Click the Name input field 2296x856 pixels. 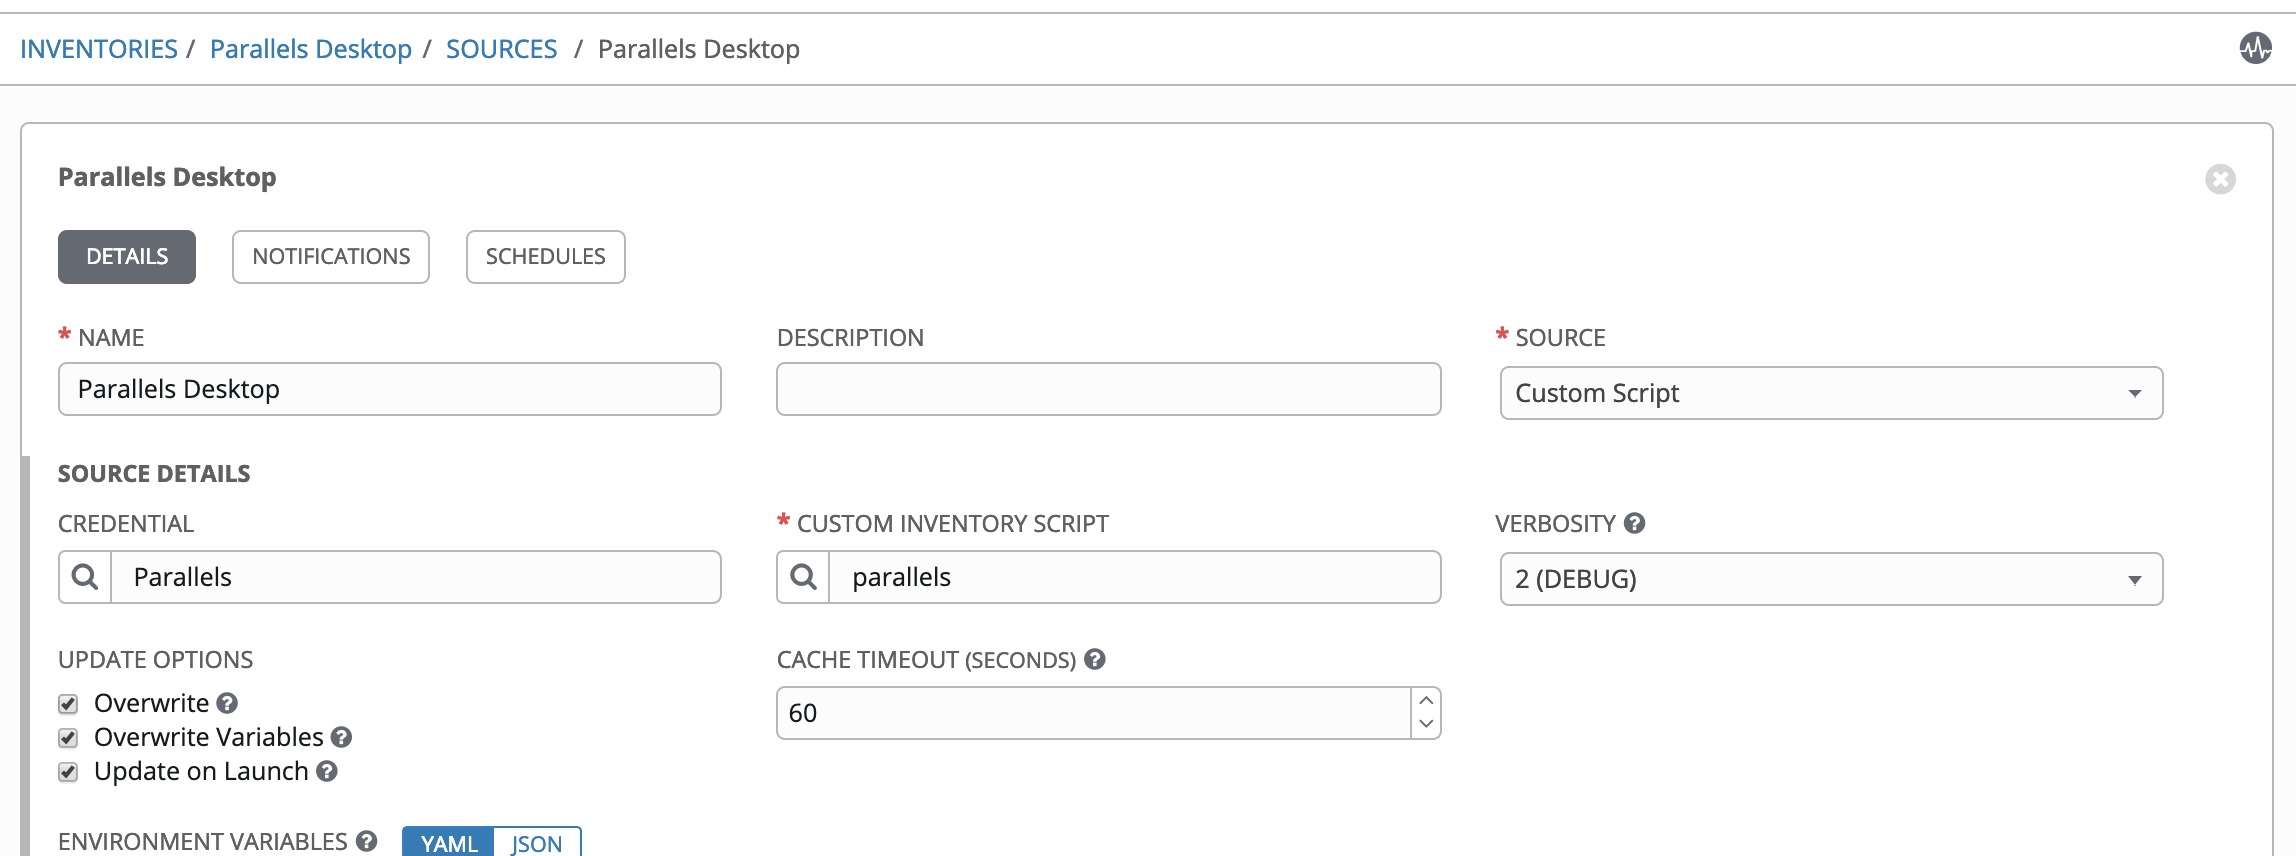pos(390,389)
